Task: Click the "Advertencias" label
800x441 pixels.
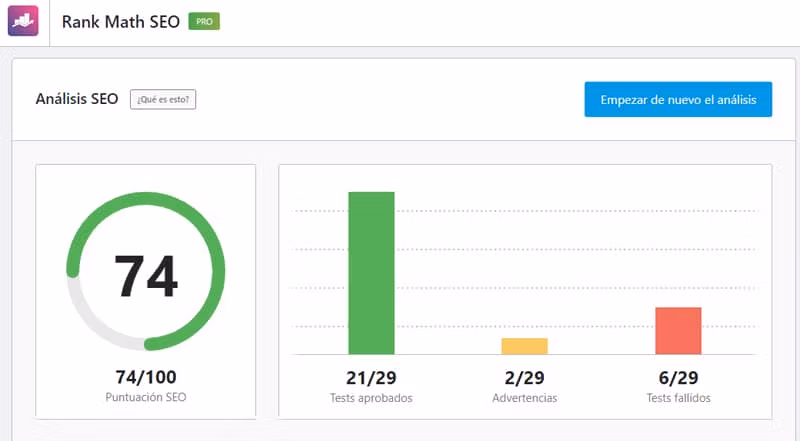Action: click(x=524, y=398)
